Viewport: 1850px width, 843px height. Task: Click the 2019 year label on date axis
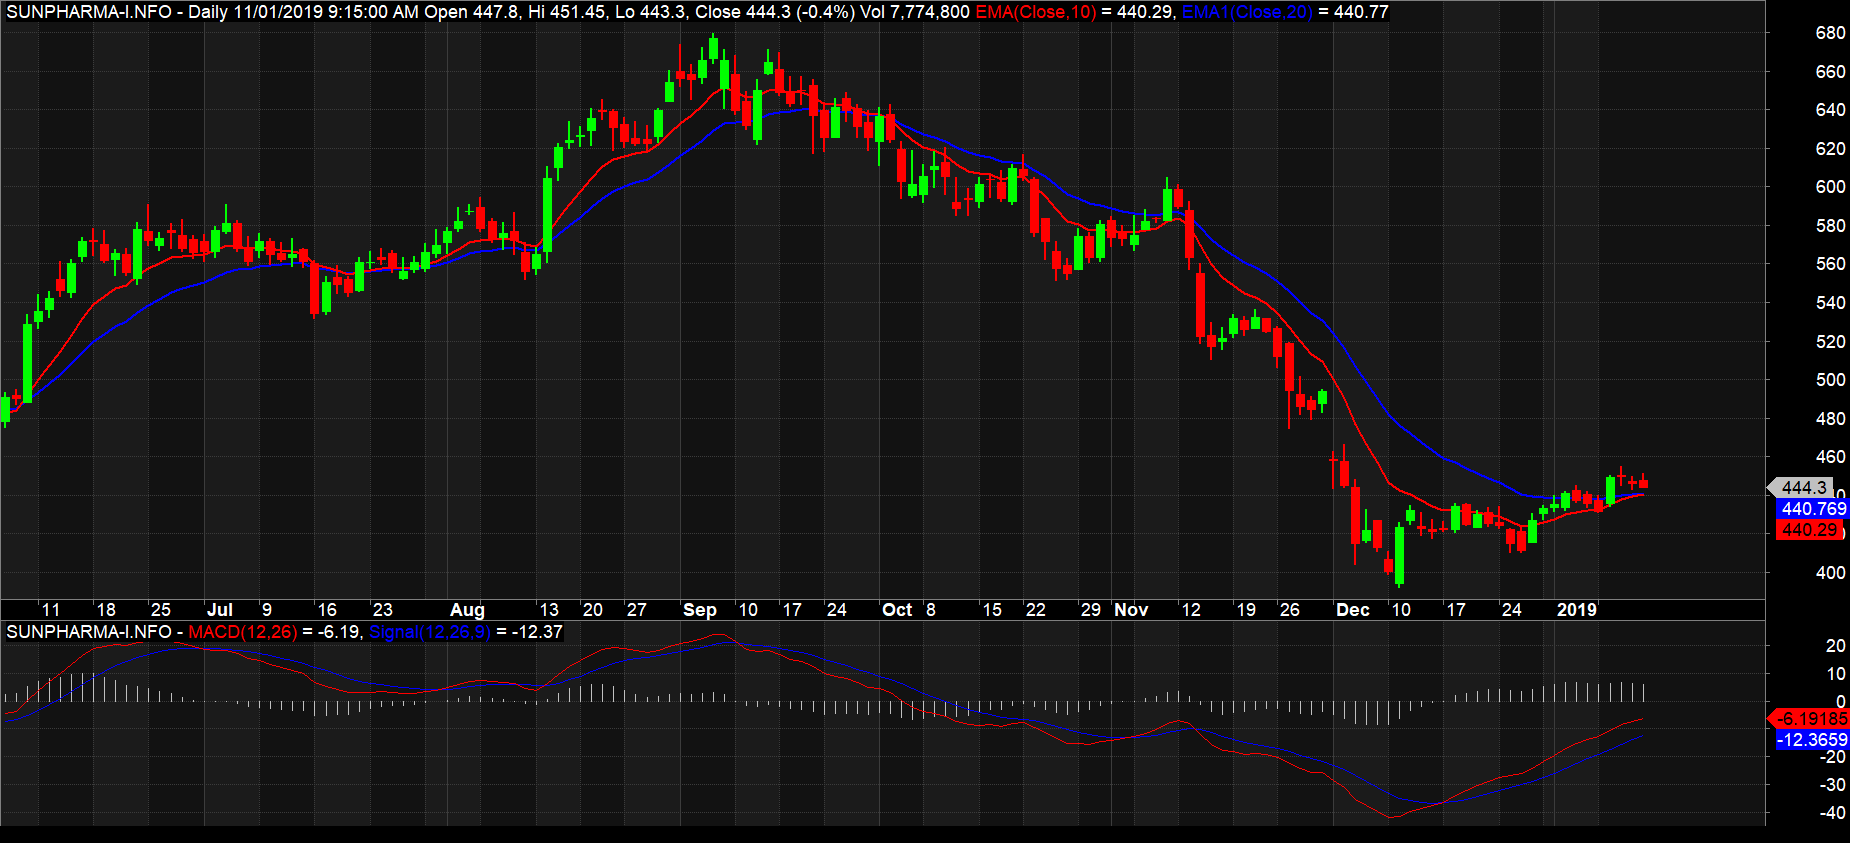(x=1577, y=610)
